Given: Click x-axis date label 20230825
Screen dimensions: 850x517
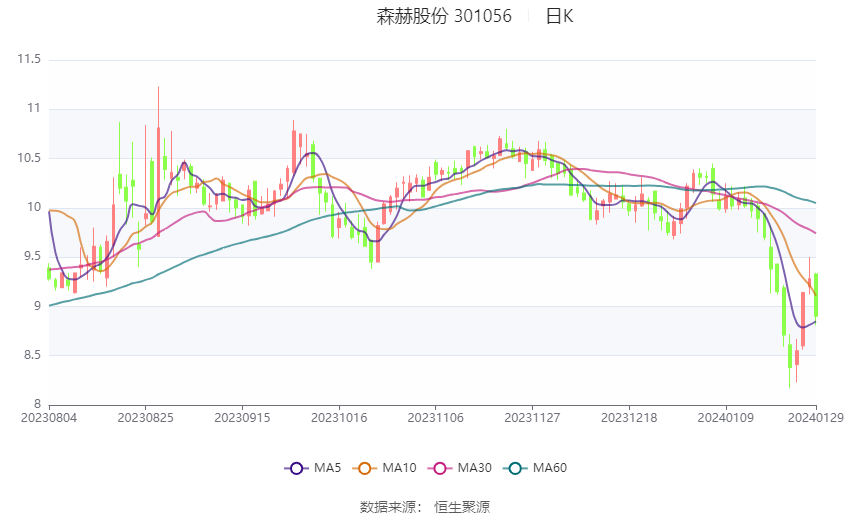Looking at the screenshot, I should point(145,418).
